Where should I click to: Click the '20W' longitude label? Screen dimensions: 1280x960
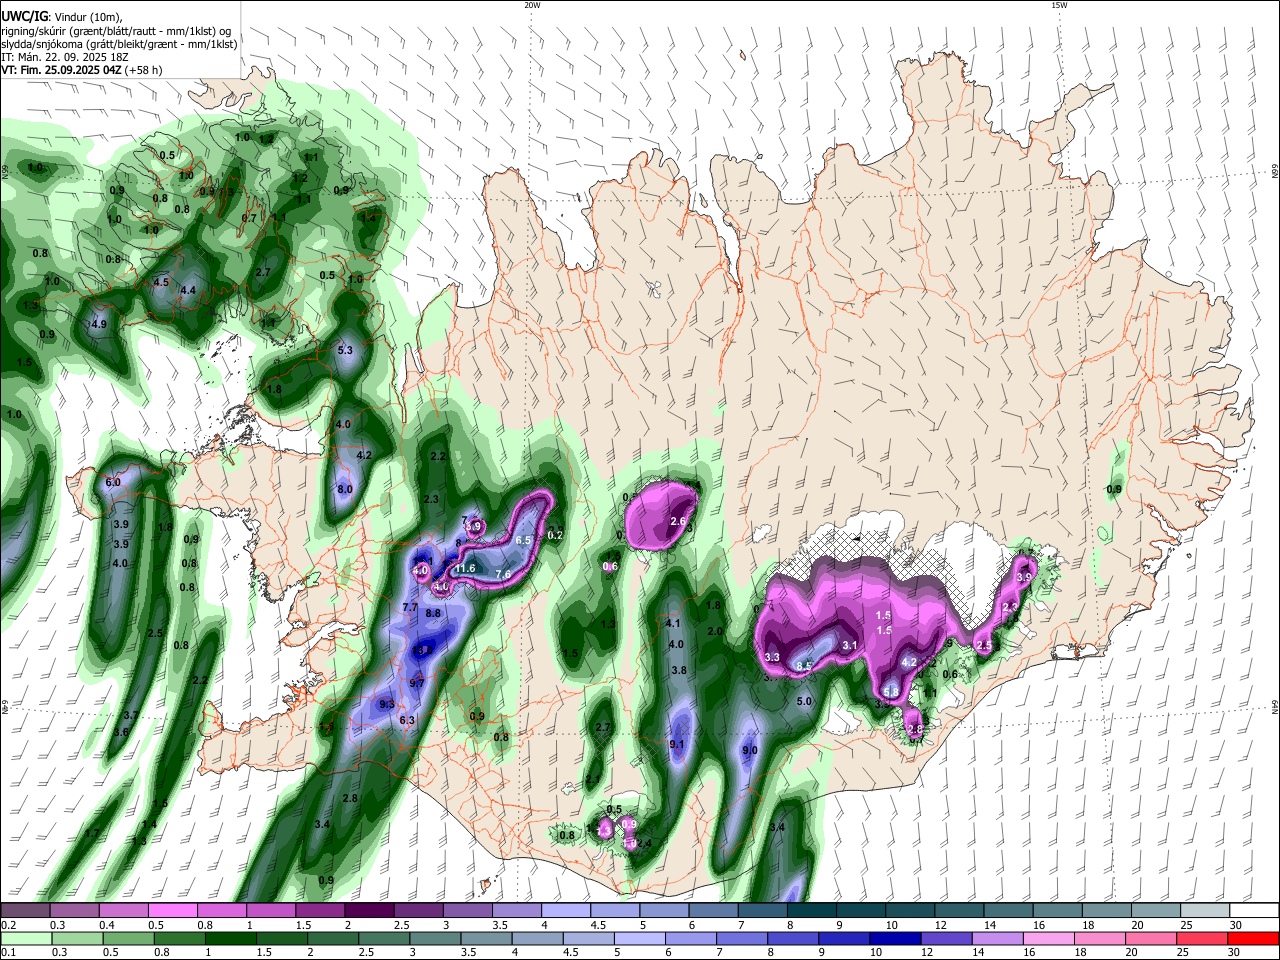click(x=532, y=5)
